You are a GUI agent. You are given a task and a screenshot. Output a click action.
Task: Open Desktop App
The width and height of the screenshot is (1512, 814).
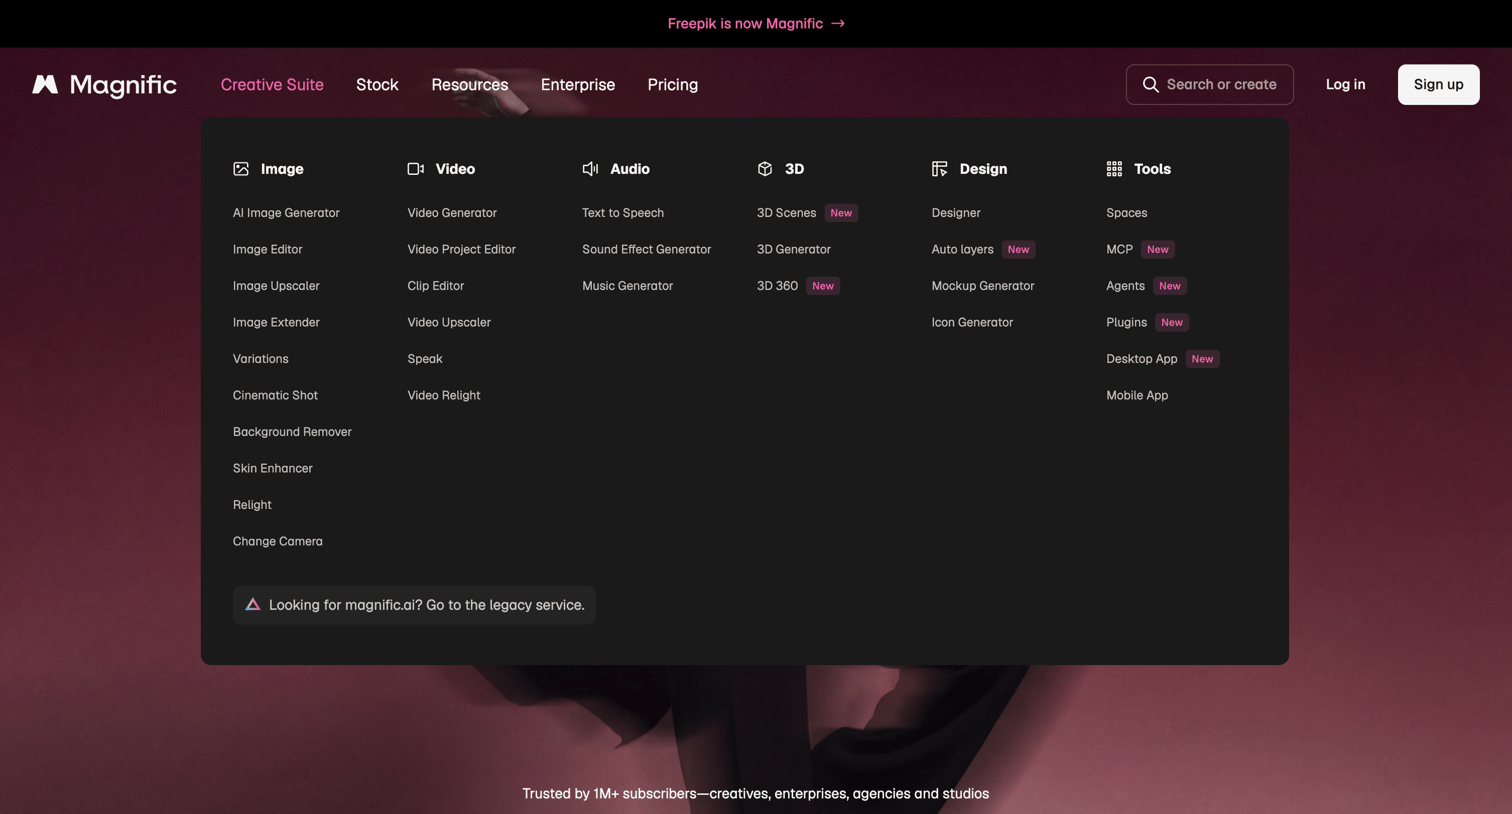coord(1141,359)
